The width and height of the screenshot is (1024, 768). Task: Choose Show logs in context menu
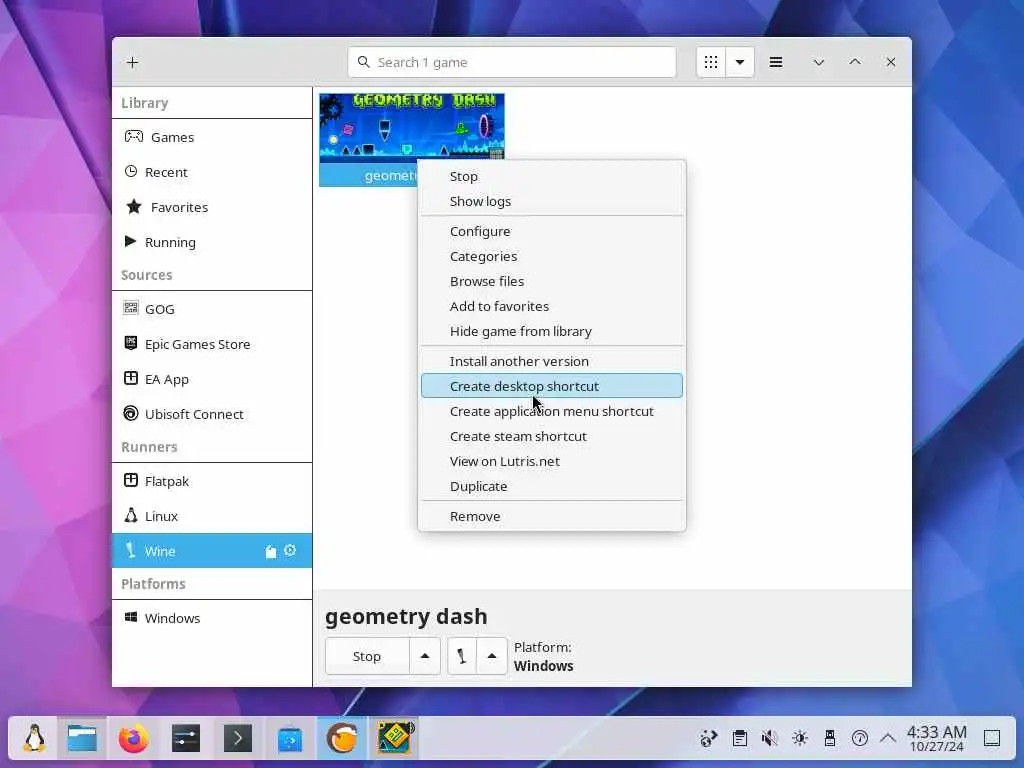[552, 201]
